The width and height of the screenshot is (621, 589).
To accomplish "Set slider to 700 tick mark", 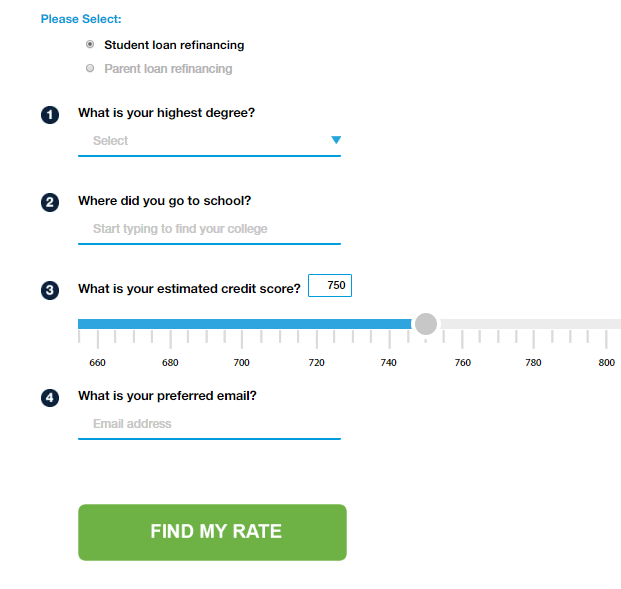I will pyautogui.click(x=242, y=324).
